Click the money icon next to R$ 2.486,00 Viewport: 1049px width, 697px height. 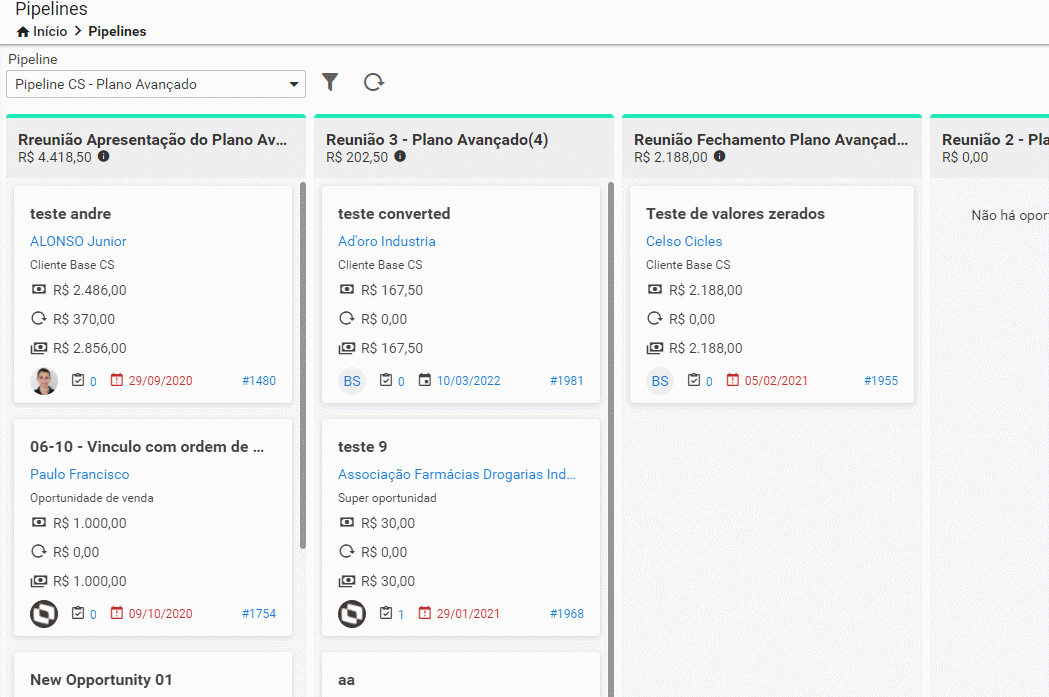pos(39,289)
